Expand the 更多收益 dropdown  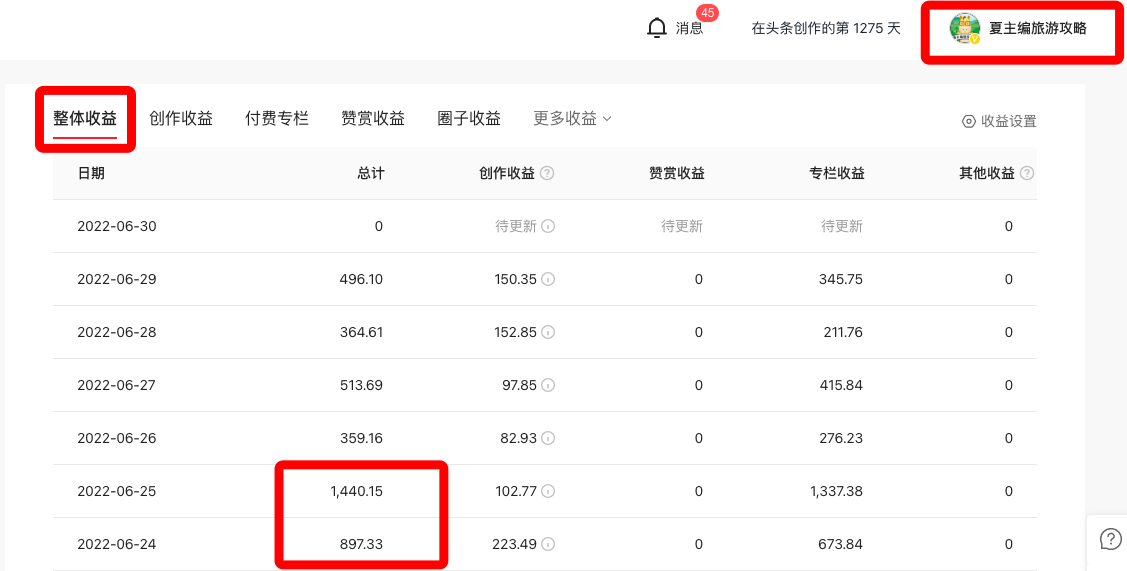pos(572,119)
